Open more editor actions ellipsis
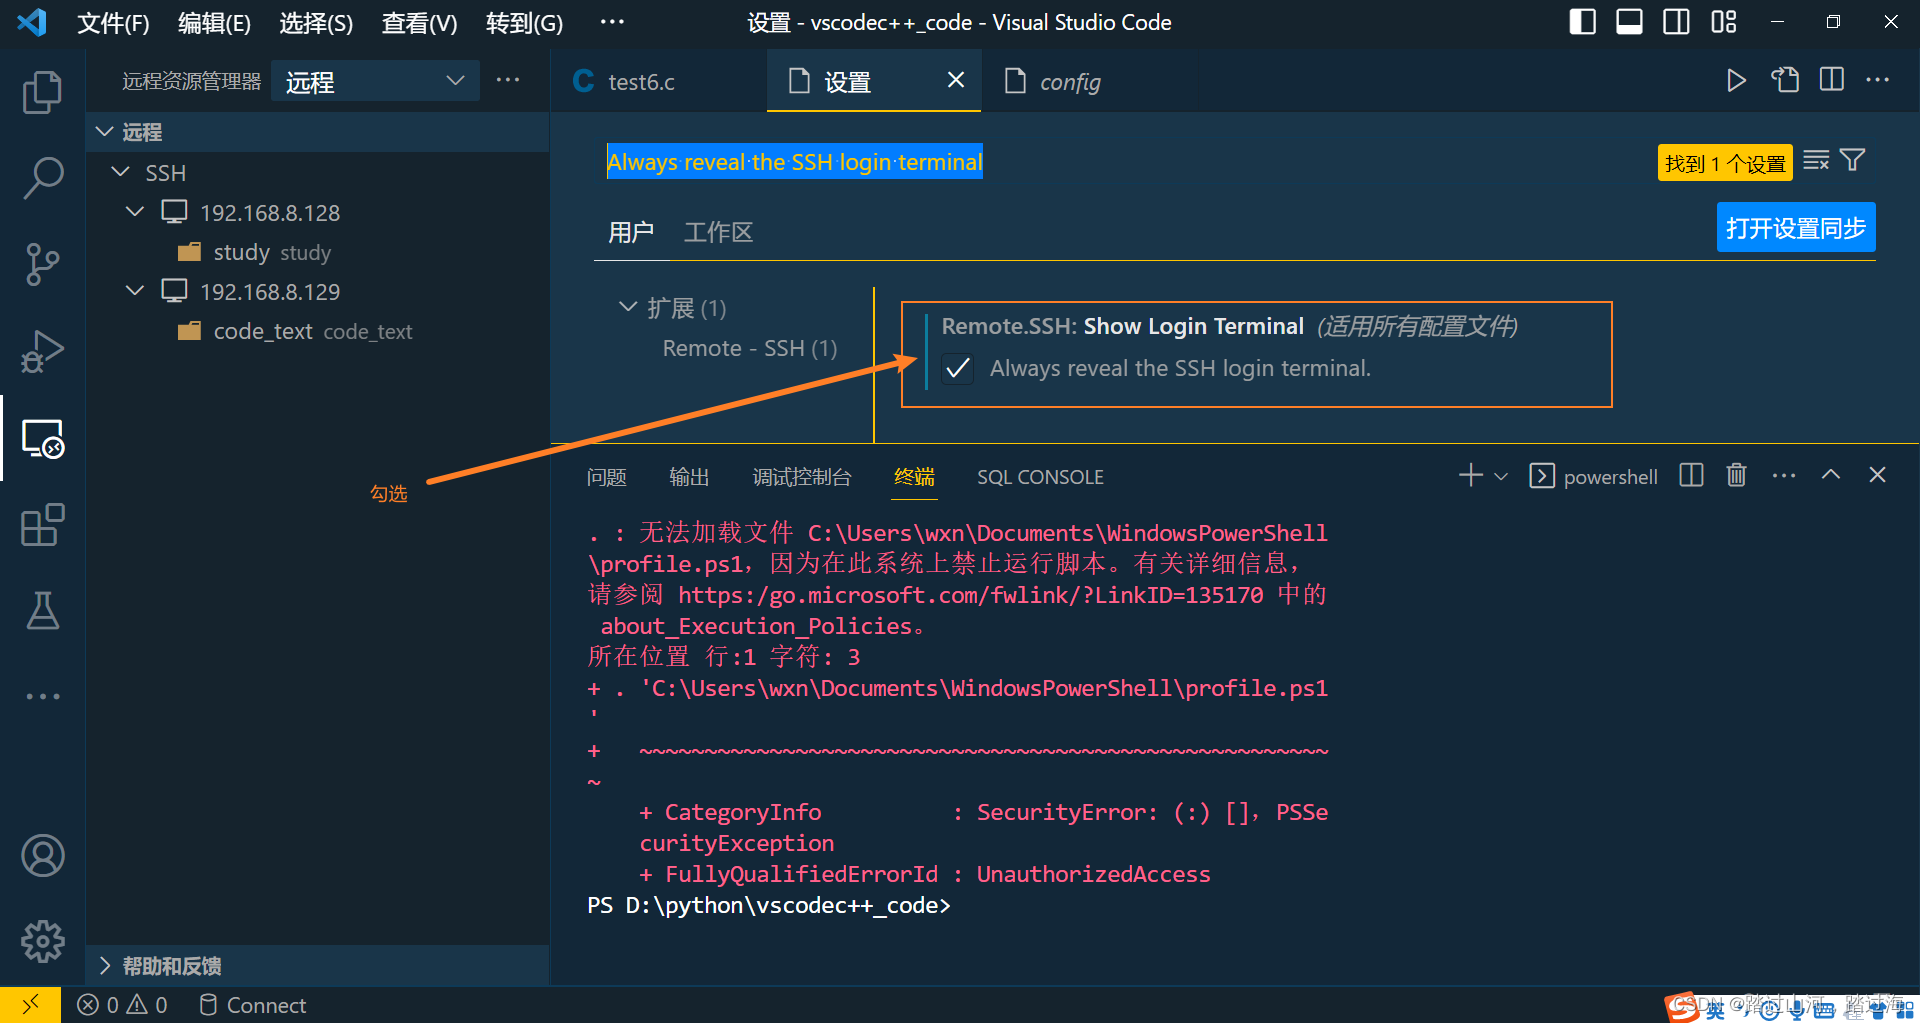 (x=1878, y=81)
